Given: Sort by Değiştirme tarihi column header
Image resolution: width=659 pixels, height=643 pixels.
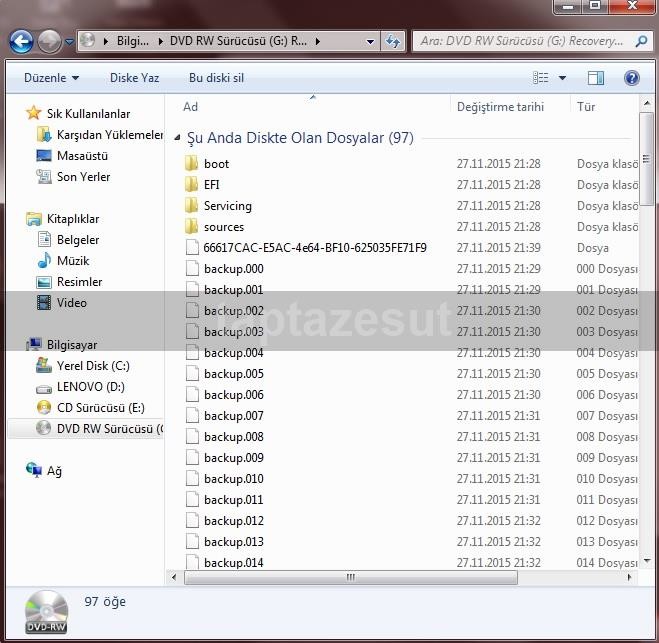Looking at the screenshot, I should (x=500, y=107).
